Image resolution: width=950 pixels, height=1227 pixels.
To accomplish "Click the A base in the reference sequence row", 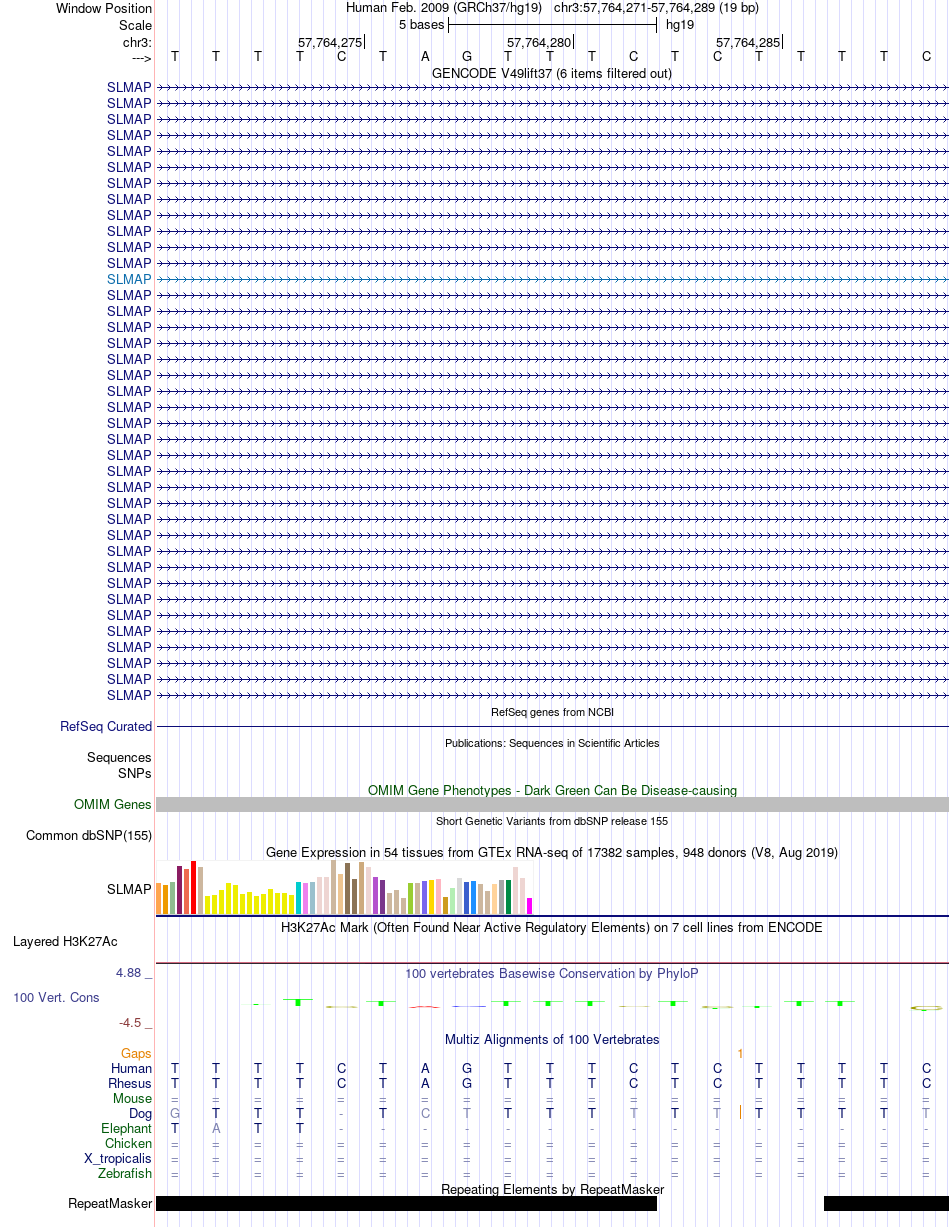I will [425, 56].
